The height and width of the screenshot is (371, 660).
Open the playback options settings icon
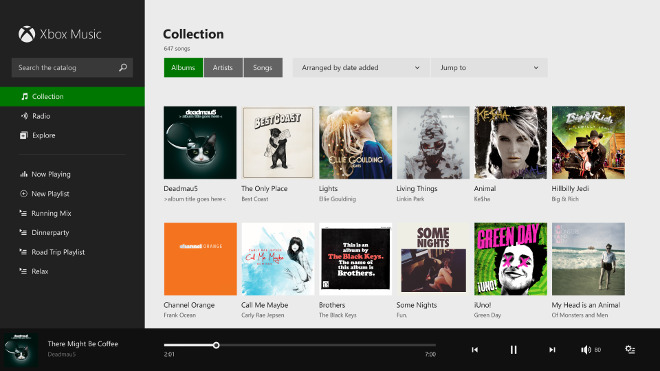630,350
